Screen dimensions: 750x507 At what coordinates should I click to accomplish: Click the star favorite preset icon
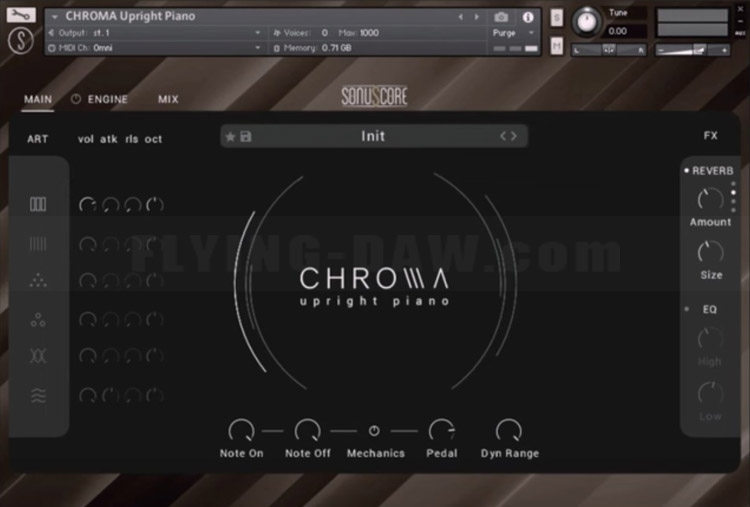(230, 137)
